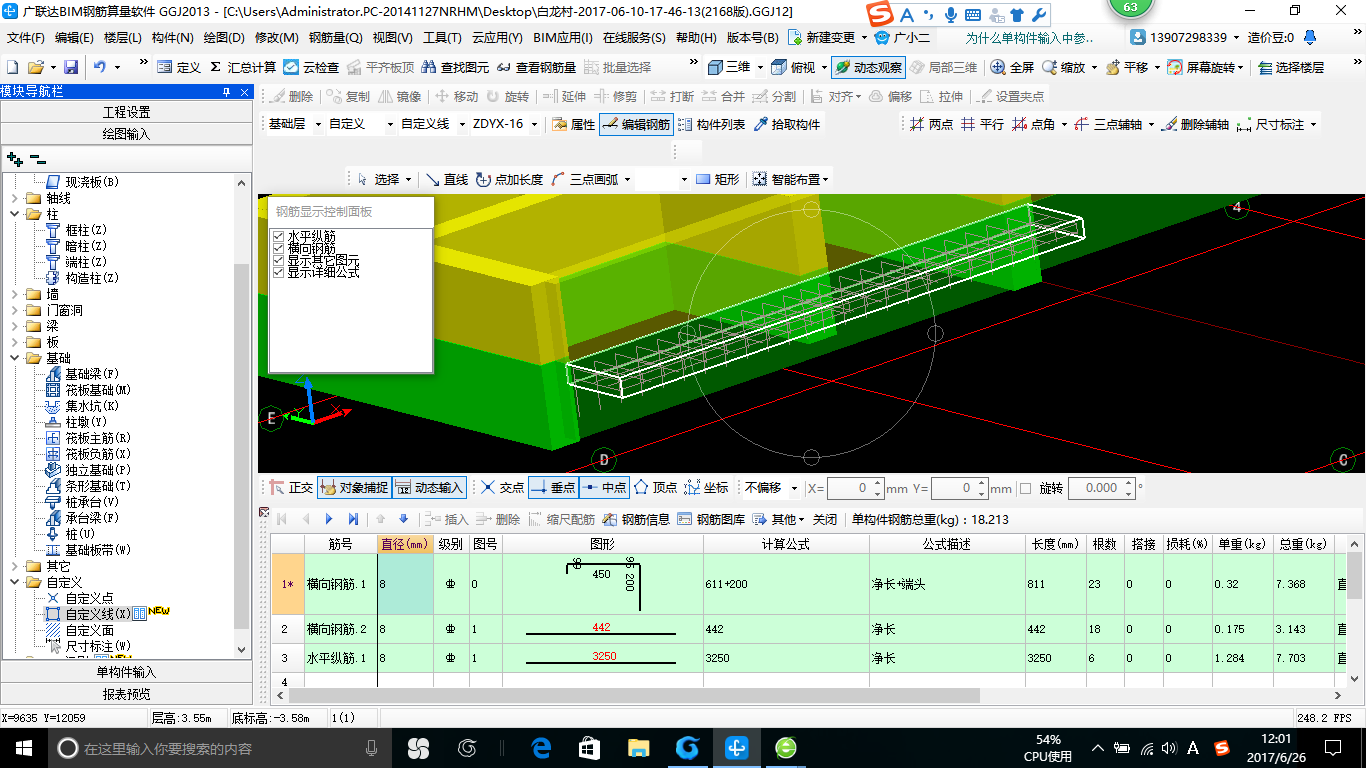Click the 删除 delete toolbar icon
This screenshot has height=768, width=1366.
[290, 97]
